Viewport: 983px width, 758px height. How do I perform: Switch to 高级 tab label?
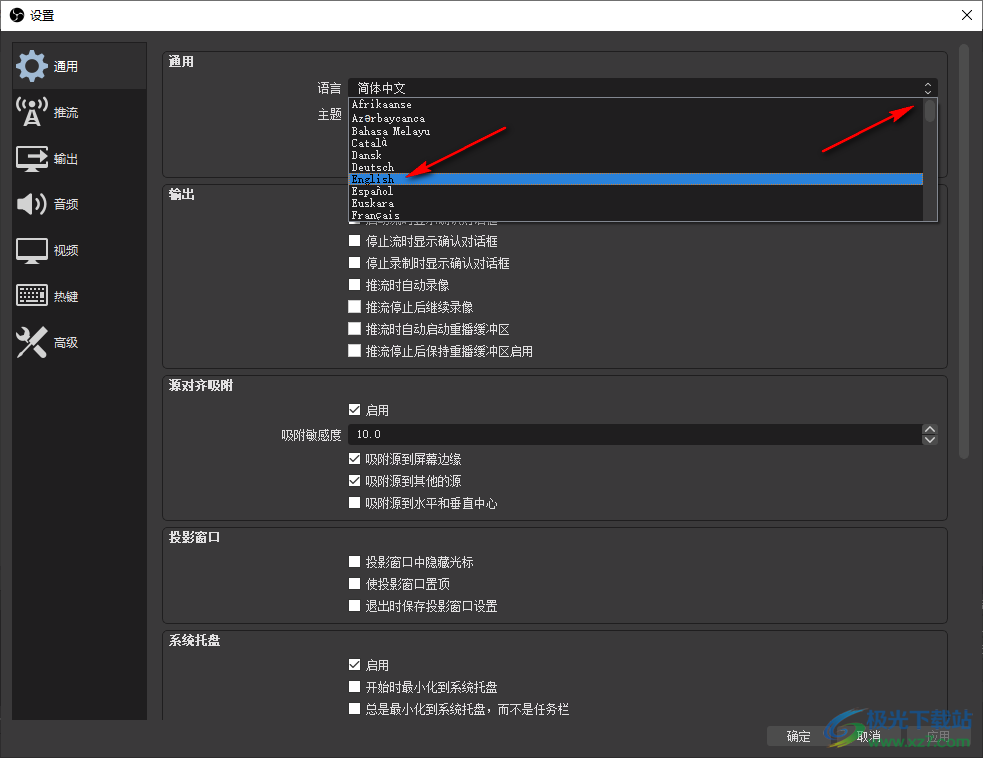click(x=66, y=343)
